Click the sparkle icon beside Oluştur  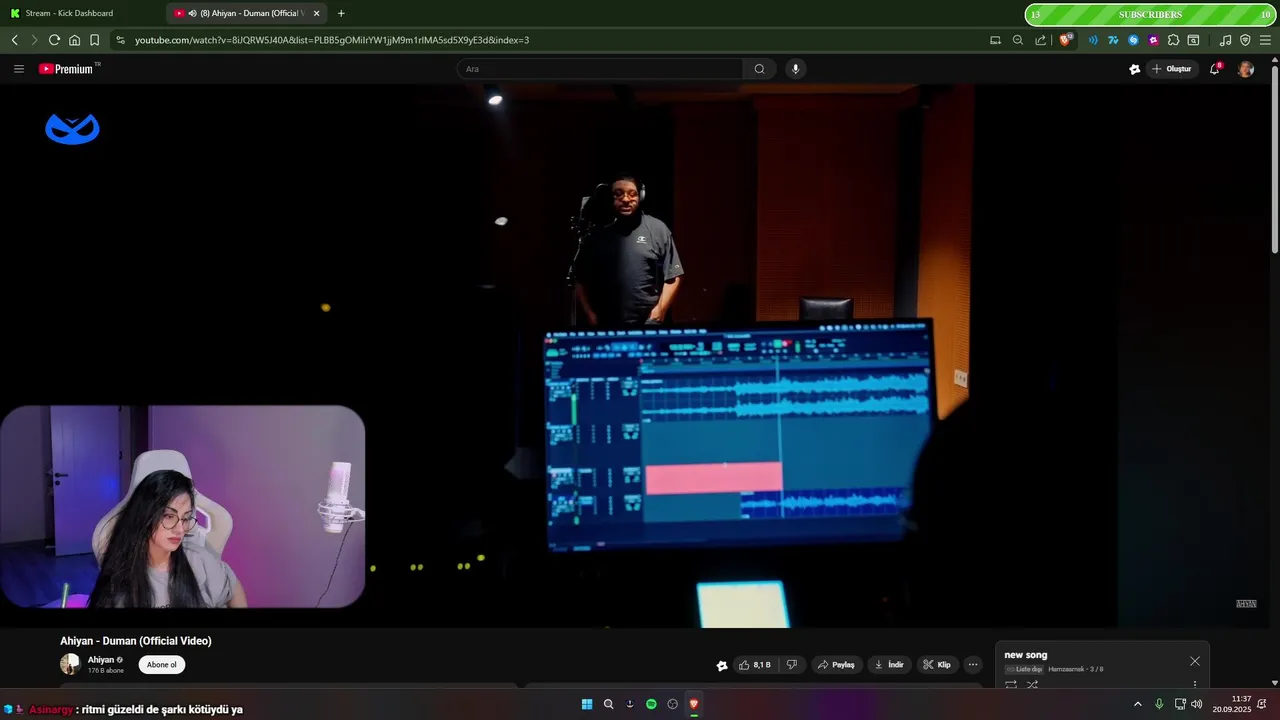tap(1135, 69)
